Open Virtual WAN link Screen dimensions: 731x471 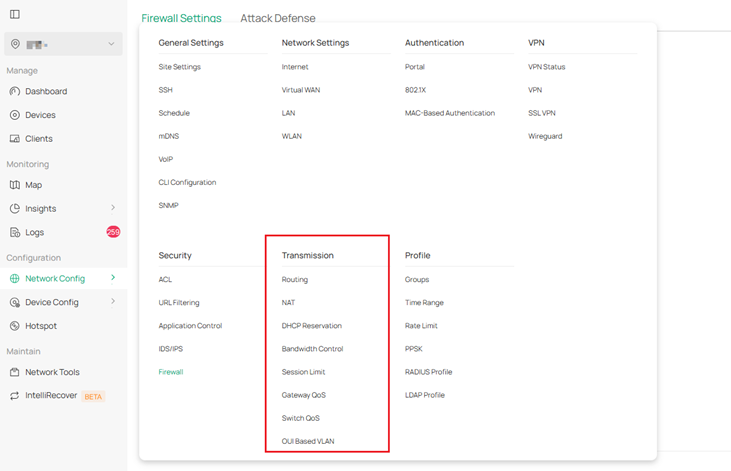click(x=301, y=90)
